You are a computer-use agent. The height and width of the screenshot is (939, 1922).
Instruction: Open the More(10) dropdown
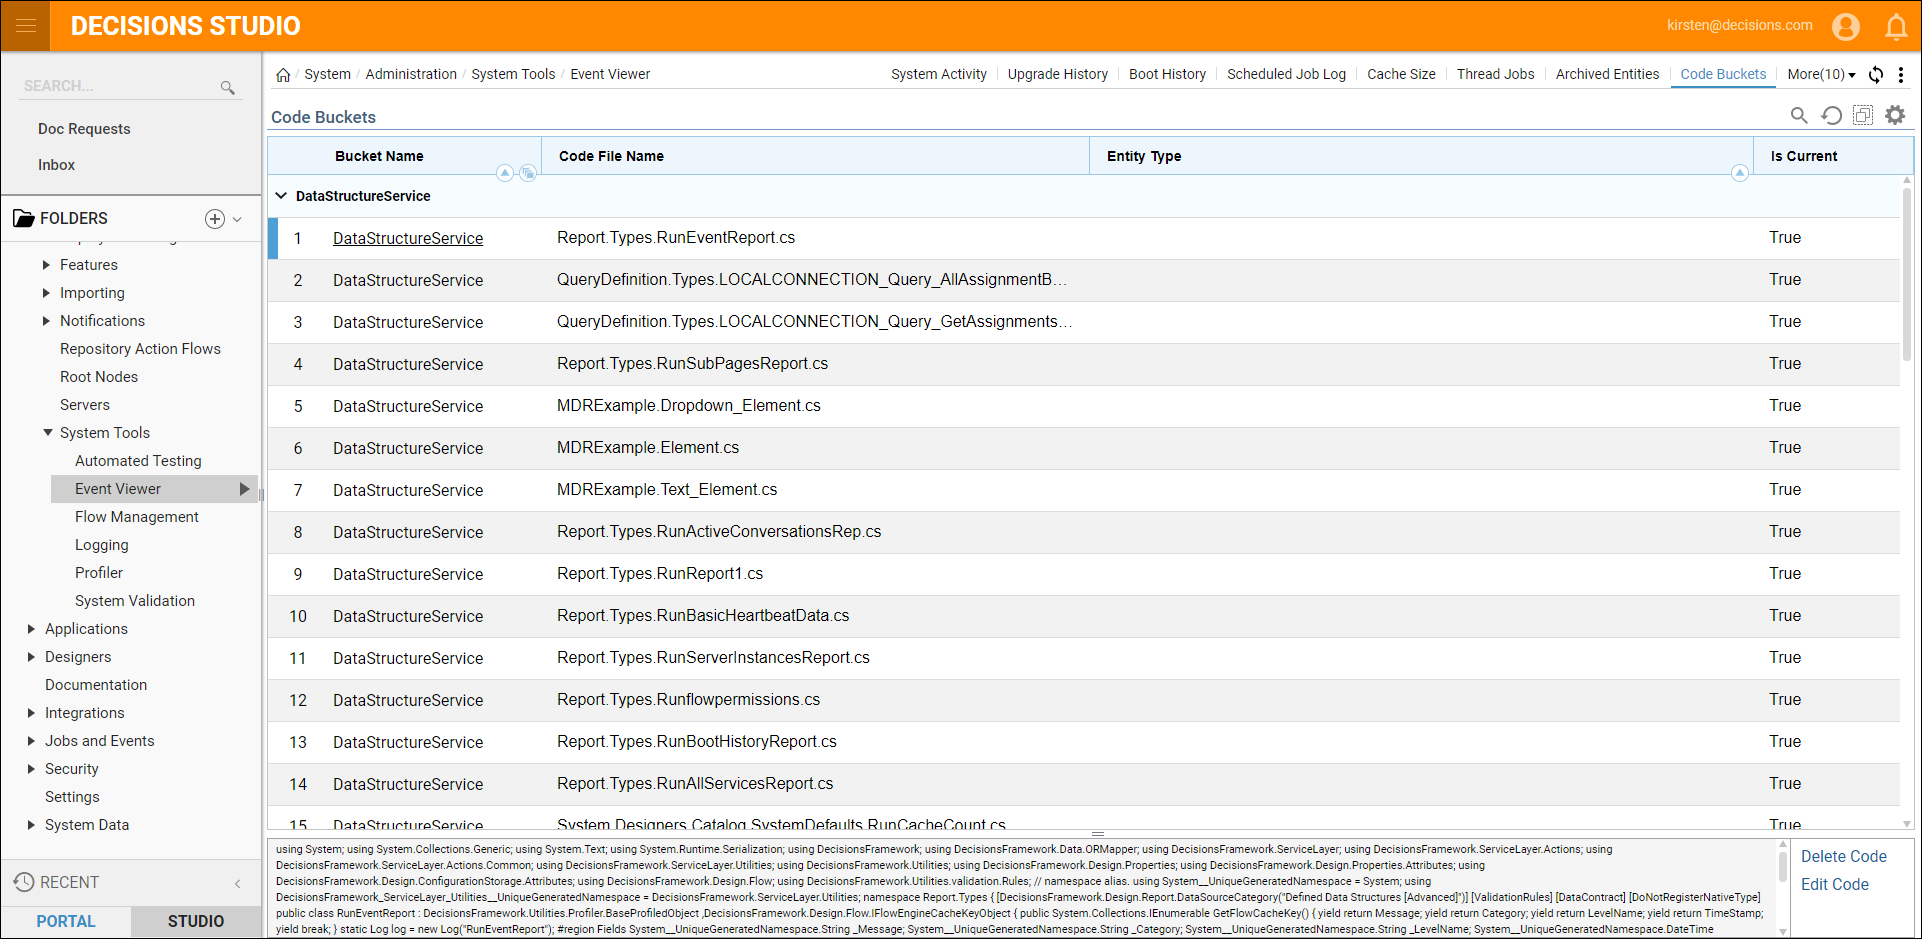tap(1821, 74)
